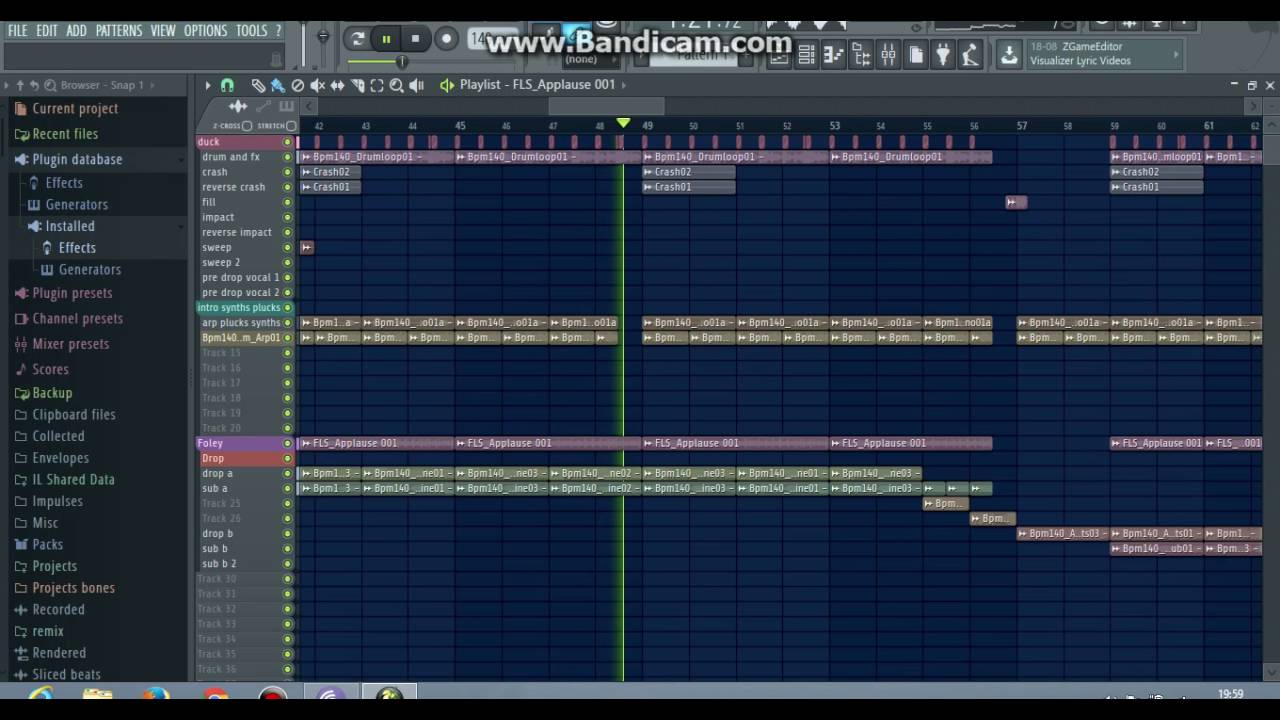The height and width of the screenshot is (720, 1280).
Task: Open the OPTIONS menu
Action: 206,31
